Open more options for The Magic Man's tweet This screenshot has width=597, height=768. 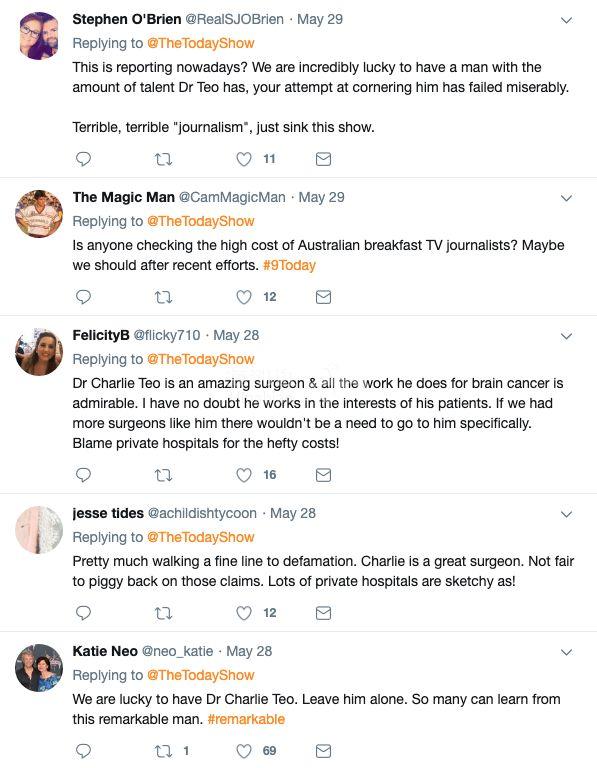(x=567, y=198)
